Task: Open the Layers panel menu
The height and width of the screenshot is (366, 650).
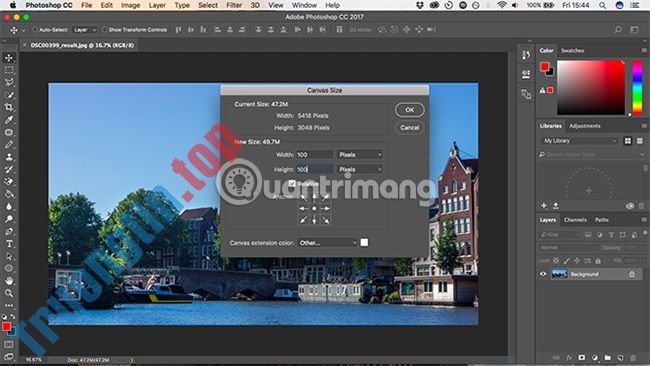Action: (644, 220)
